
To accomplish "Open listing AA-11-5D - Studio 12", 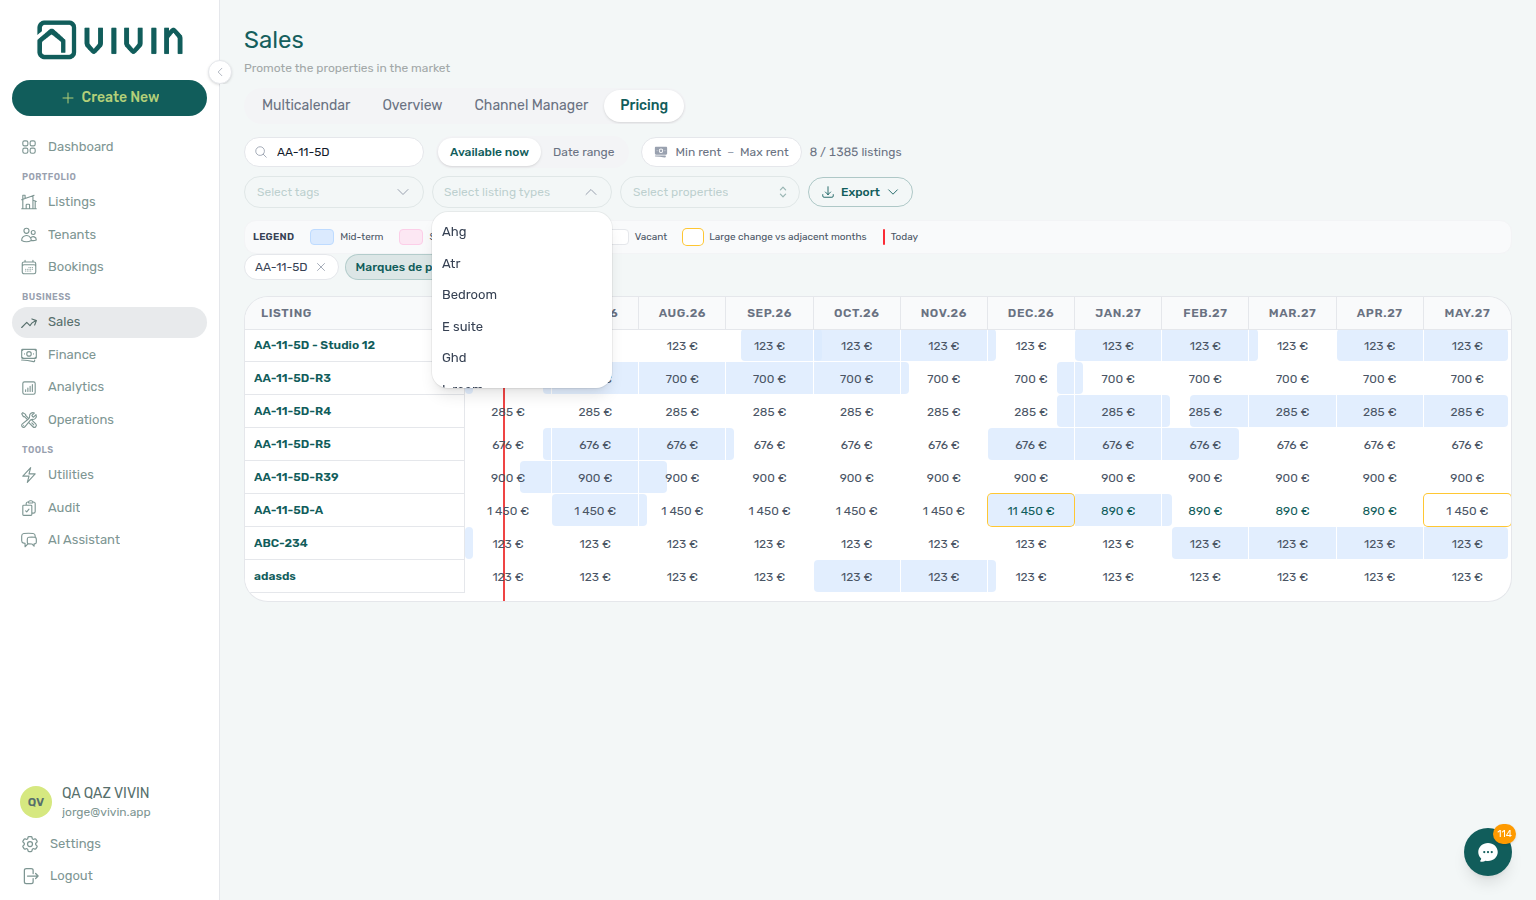I will click(314, 345).
